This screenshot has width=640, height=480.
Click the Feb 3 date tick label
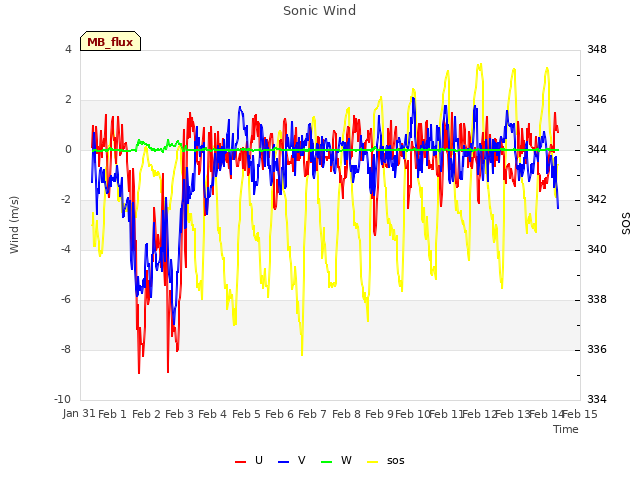click(x=179, y=414)
